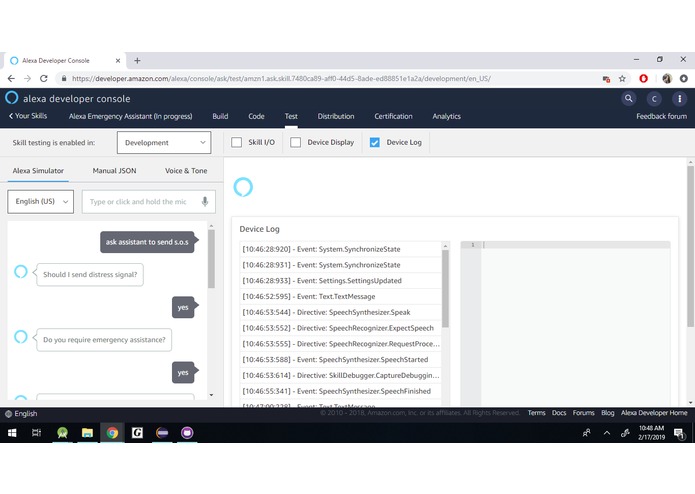The width and height of the screenshot is (695, 494).
Task: Open Terms link in footer
Action: [536, 413]
